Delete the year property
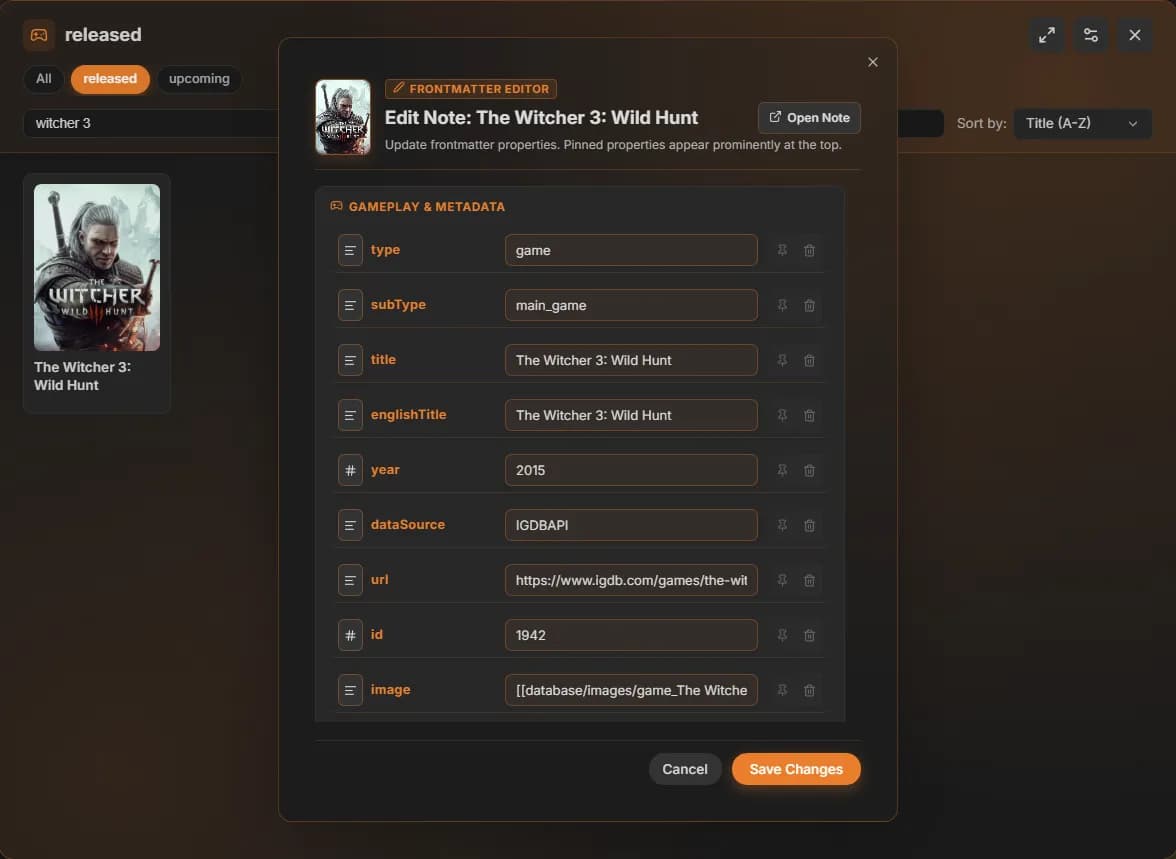Image resolution: width=1176 pixels, height=859 pixels. [x=809, y=470]
